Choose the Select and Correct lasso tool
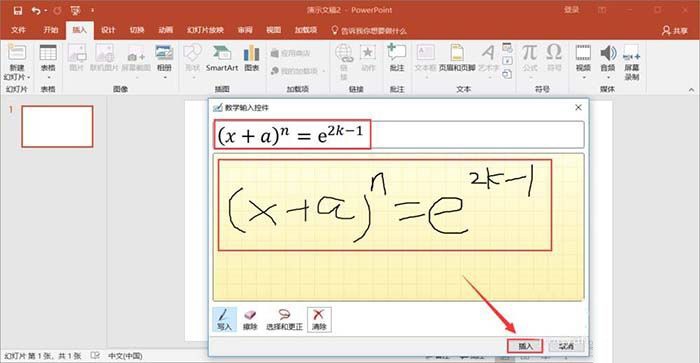Screen dimensions: 700x363 pyautogui.click(x=284, y=320)
